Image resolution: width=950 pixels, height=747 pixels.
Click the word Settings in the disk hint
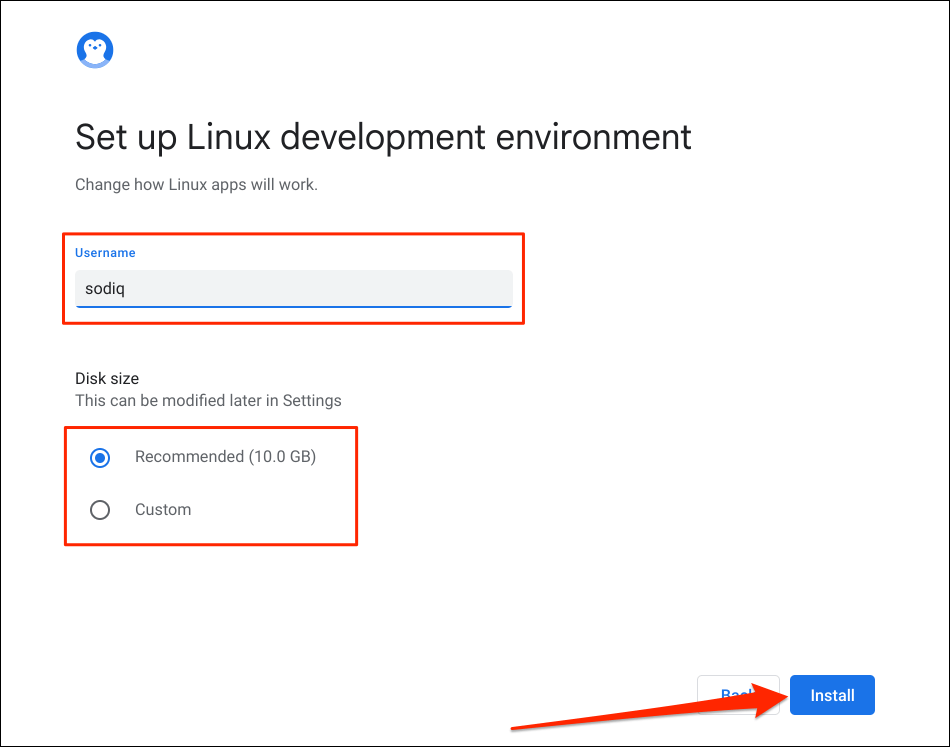[x=312, y=401]
